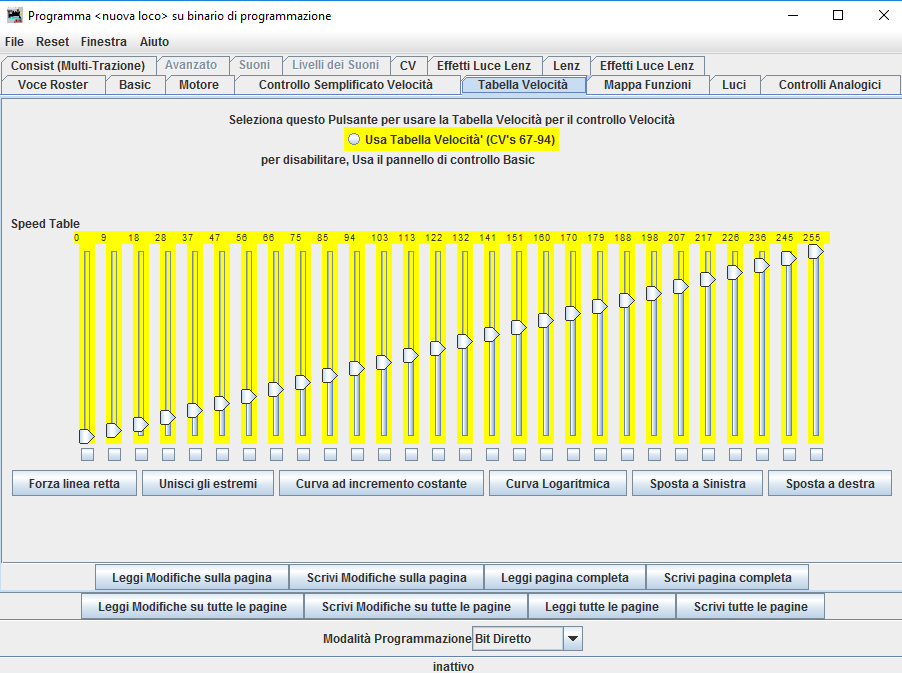
Task: Click Leggi pagina completa button
Action: (565, 578)
